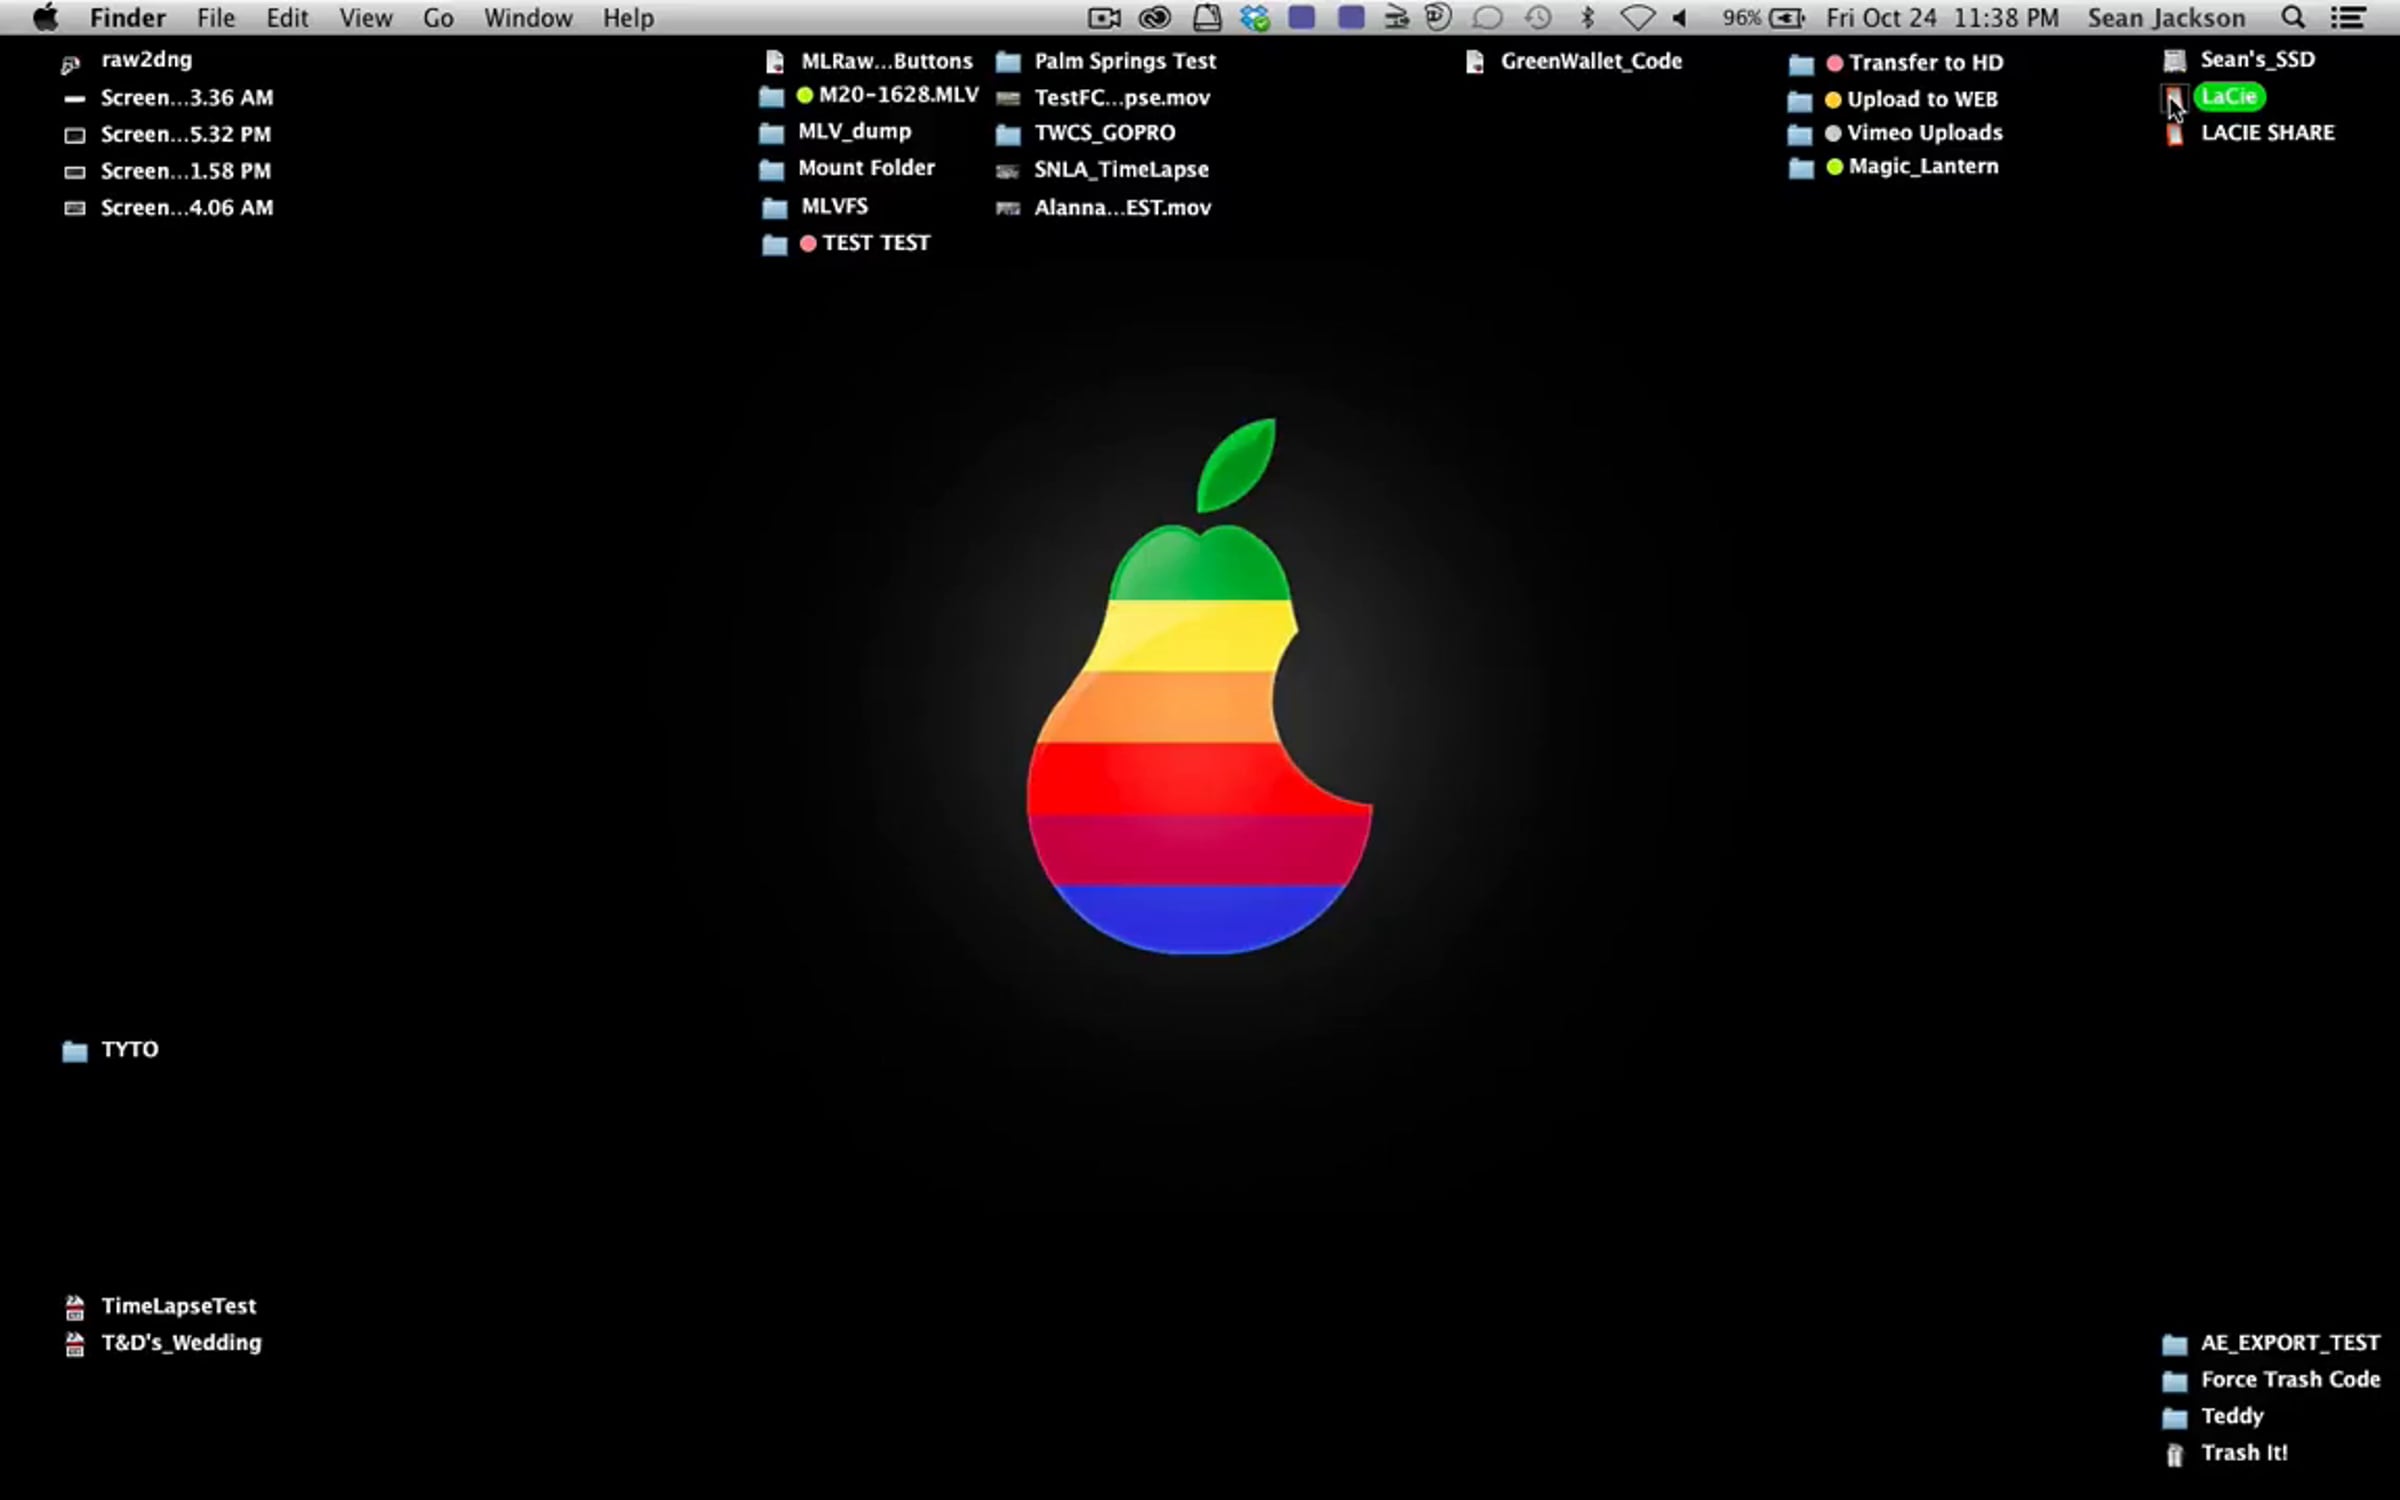Open the Go menu
2400x1500 pixels.
(438, 18)
